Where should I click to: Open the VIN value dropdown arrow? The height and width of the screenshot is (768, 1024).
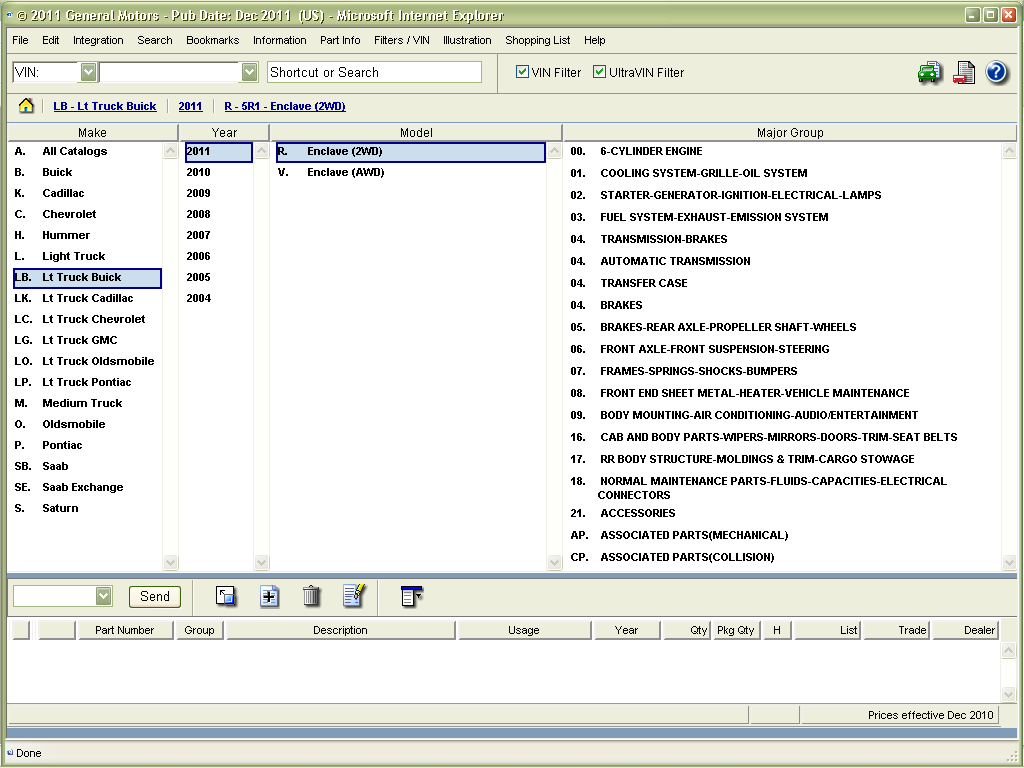click(249, 72)
